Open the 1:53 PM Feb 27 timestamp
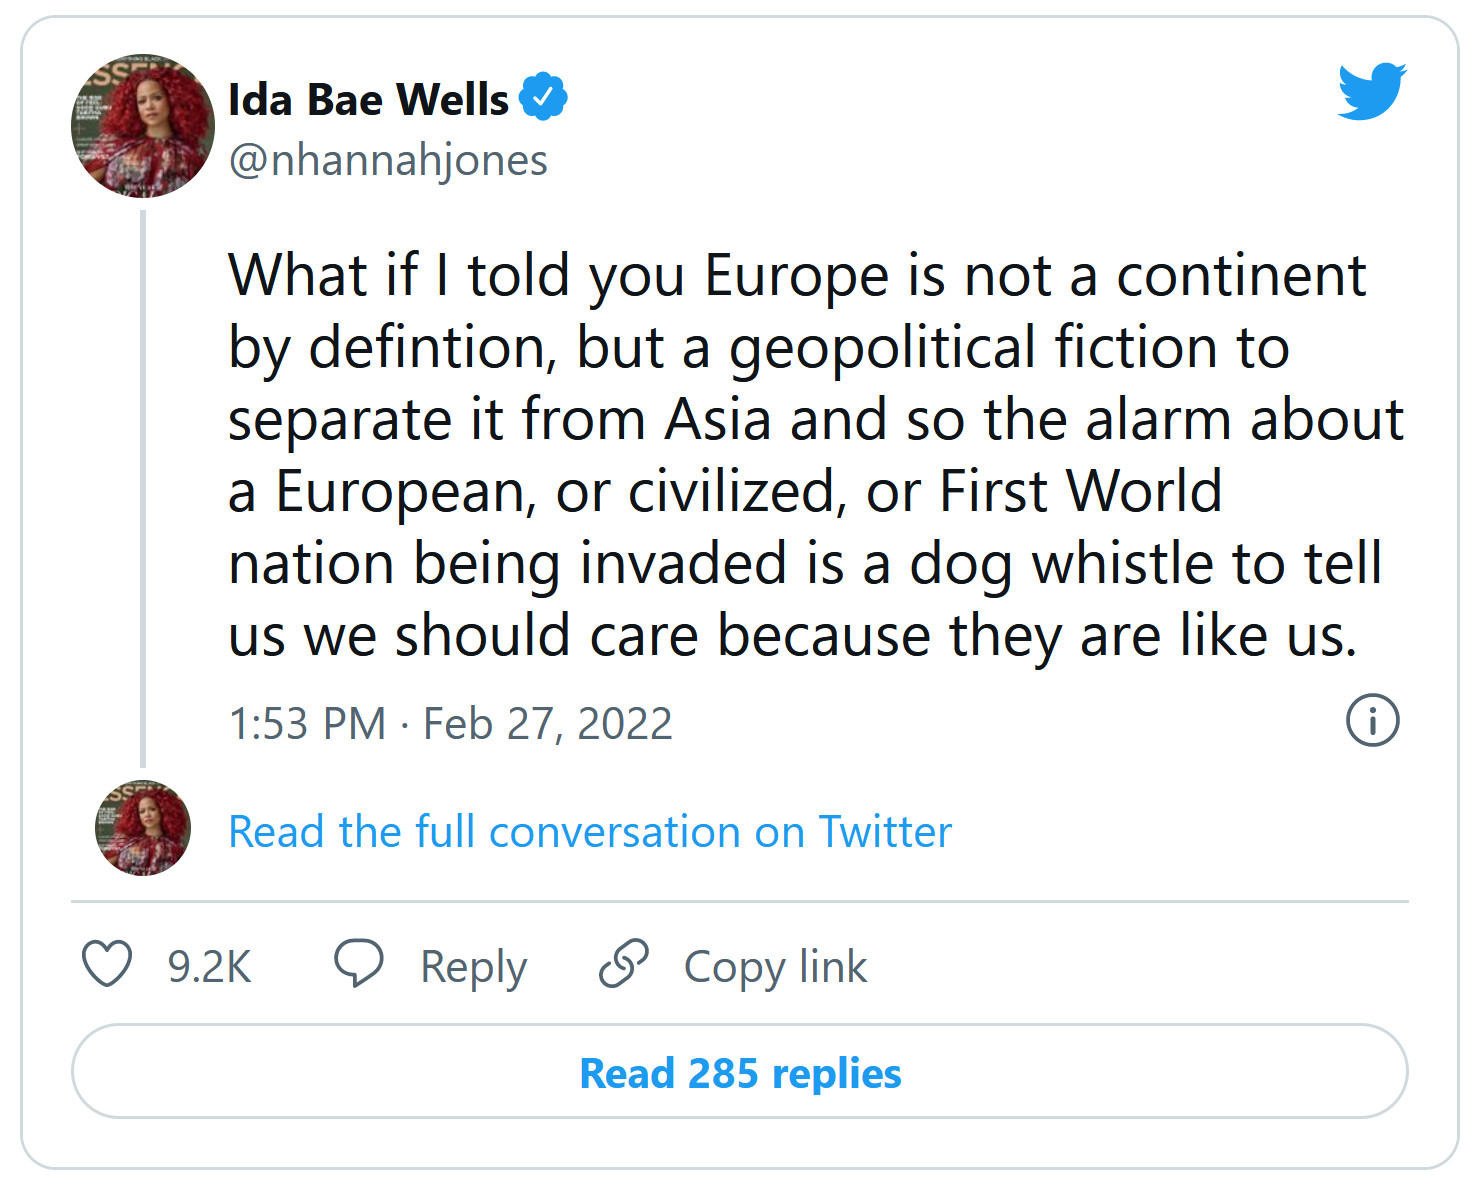1476x1186 pixels. pyautogui.click(x=450, y=723)
